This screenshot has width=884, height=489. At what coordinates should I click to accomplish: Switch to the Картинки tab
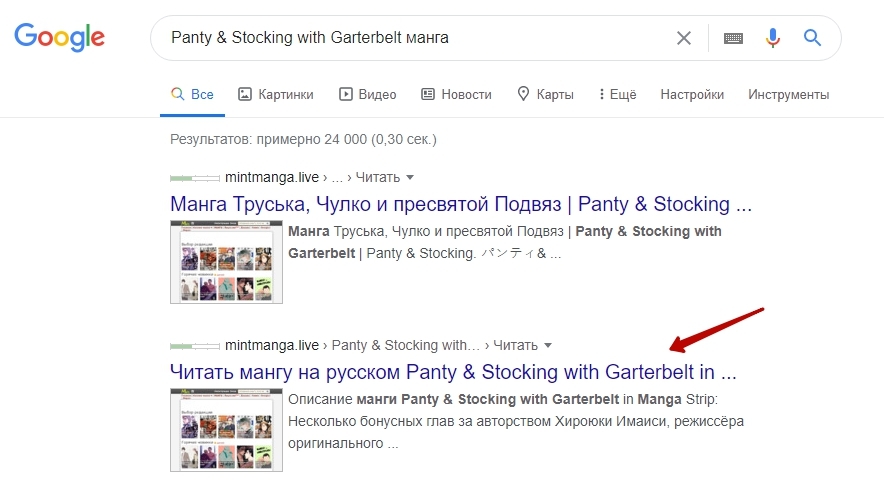click(276, 94)
